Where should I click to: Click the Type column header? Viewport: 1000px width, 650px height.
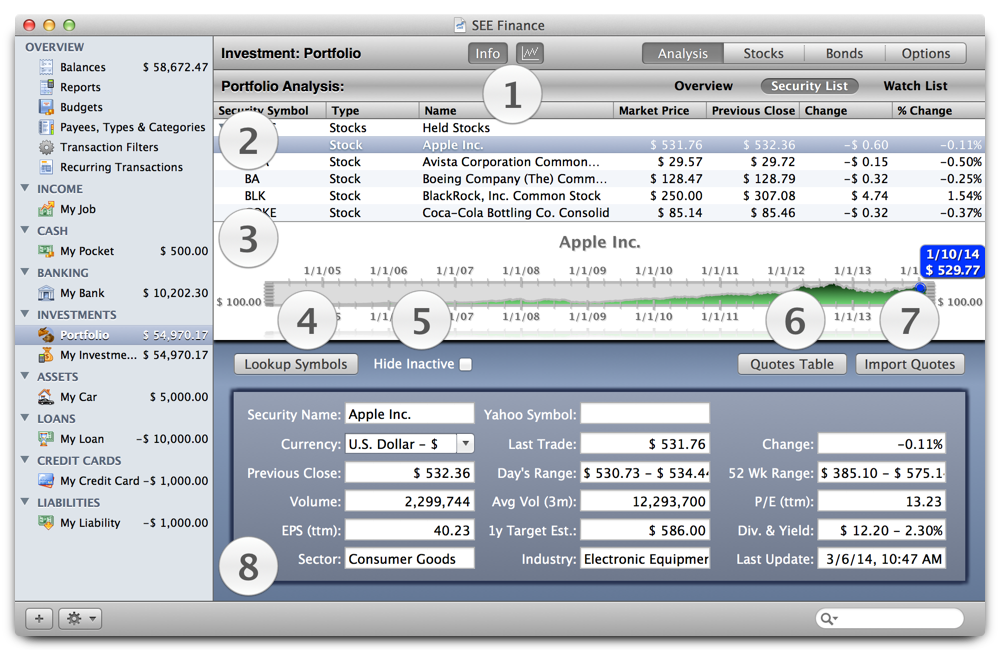[372, 110]
